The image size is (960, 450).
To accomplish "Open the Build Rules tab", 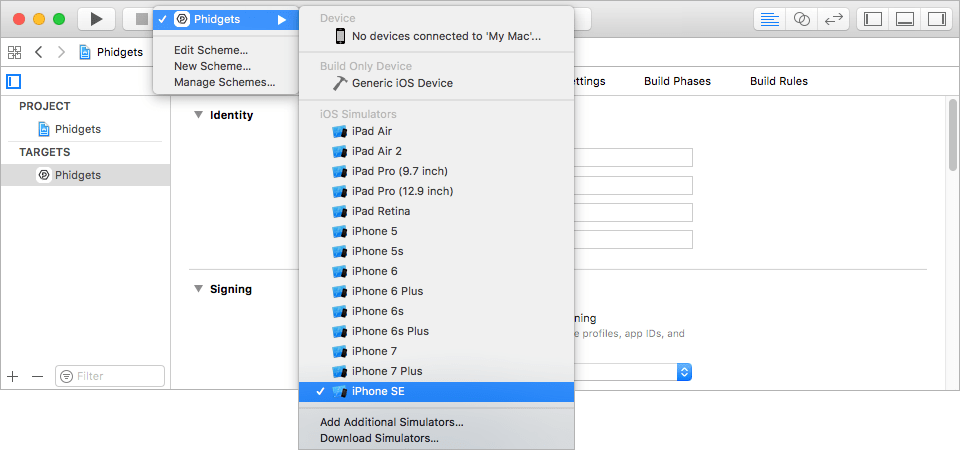I will pyautogui.click(x=779, y=81).
